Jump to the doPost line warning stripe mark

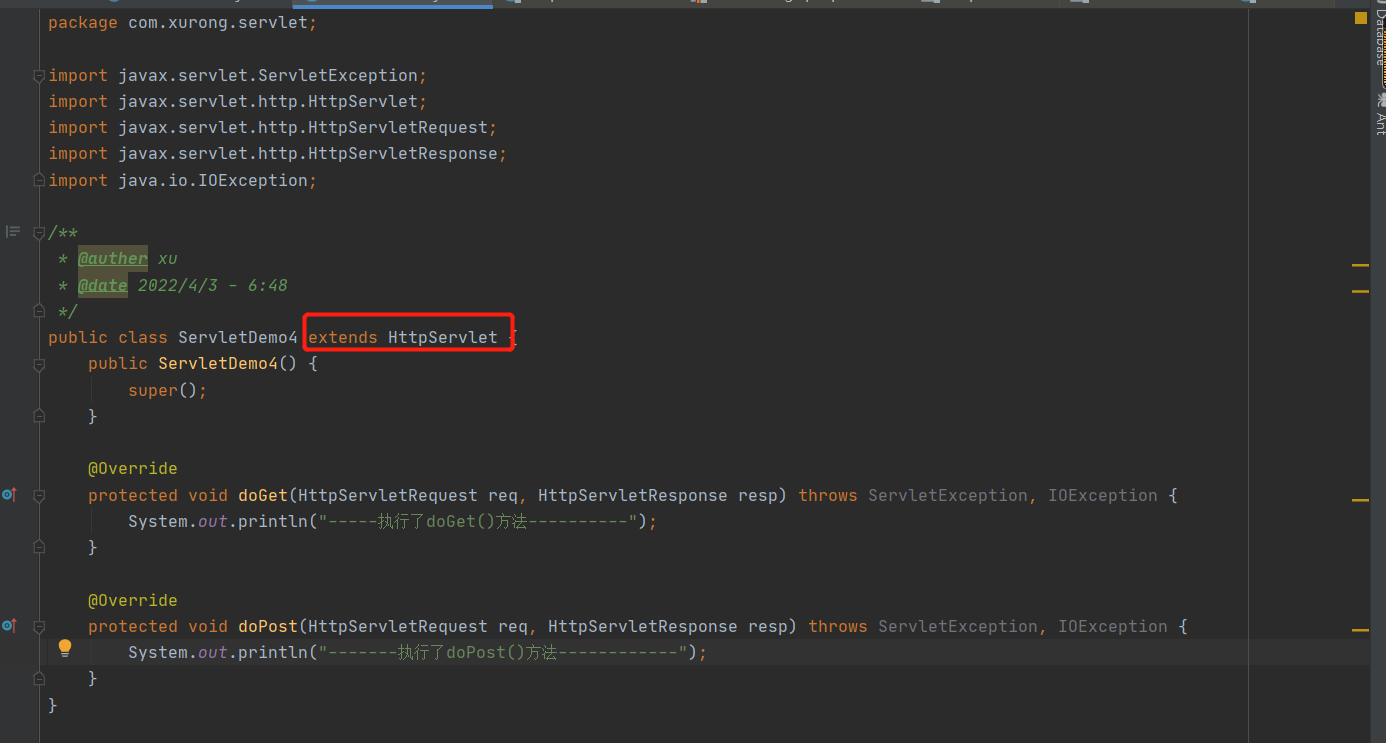coord(1360,630)
